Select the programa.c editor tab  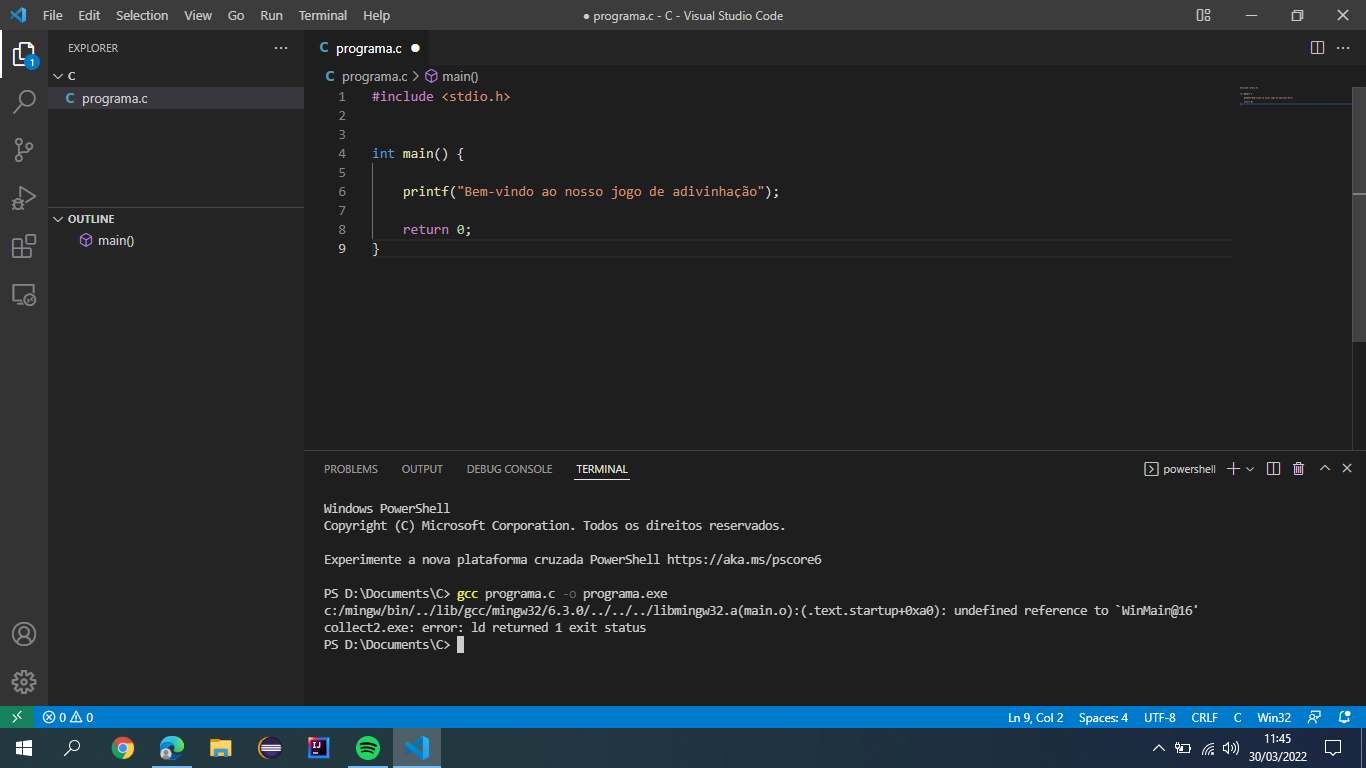pyautogui.click(x=368, y=48)
